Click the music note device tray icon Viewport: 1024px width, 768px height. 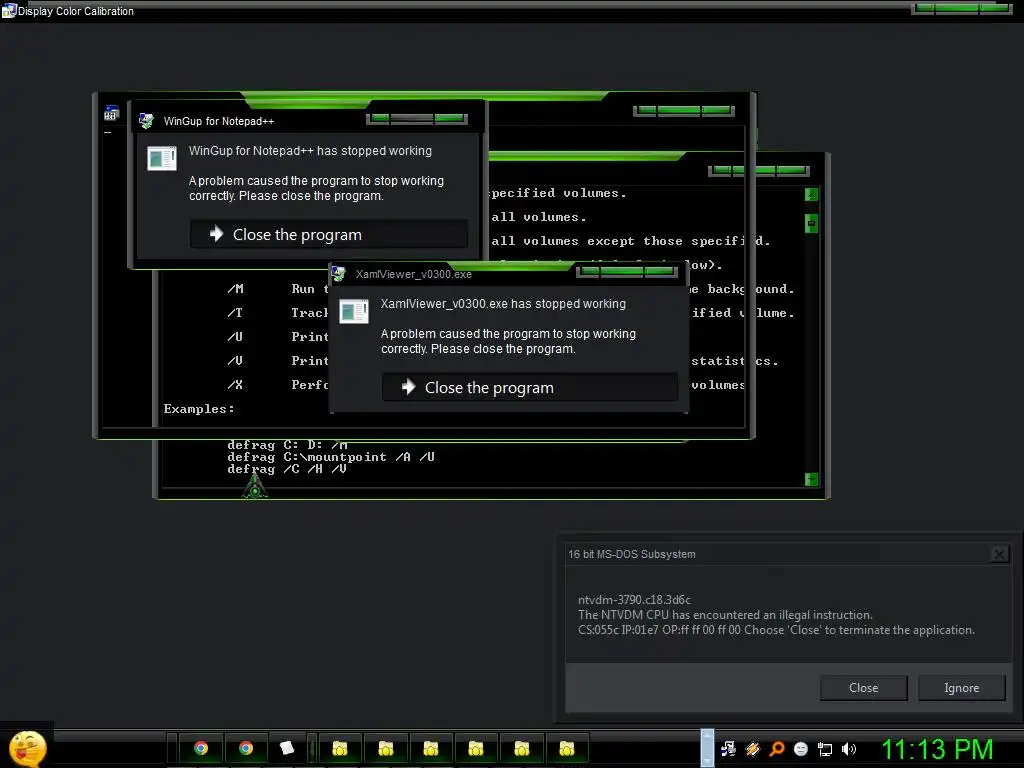coord(729,749)
